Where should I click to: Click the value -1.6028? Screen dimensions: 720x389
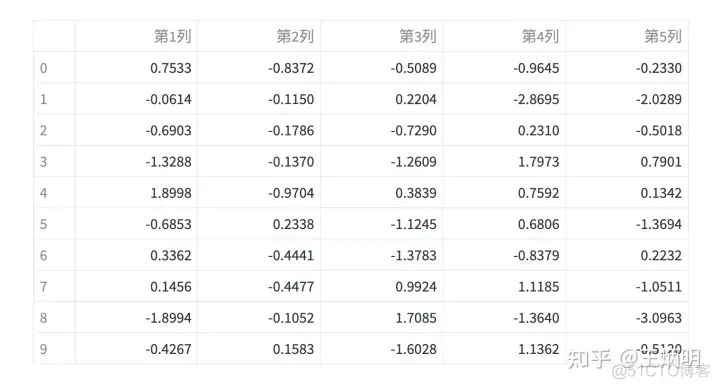coord(414,349)
